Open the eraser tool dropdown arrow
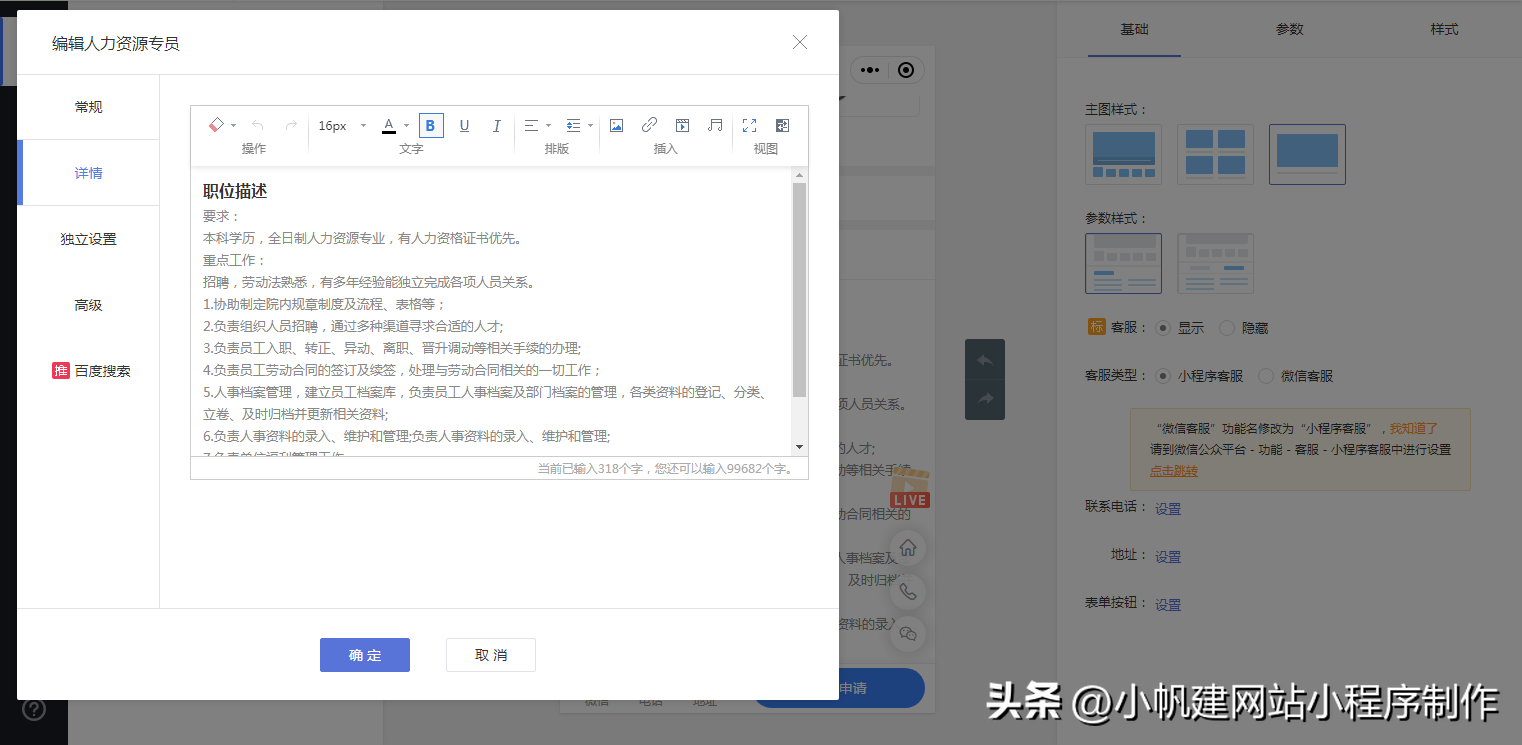The image size is (1522, 745). point(234,126)
